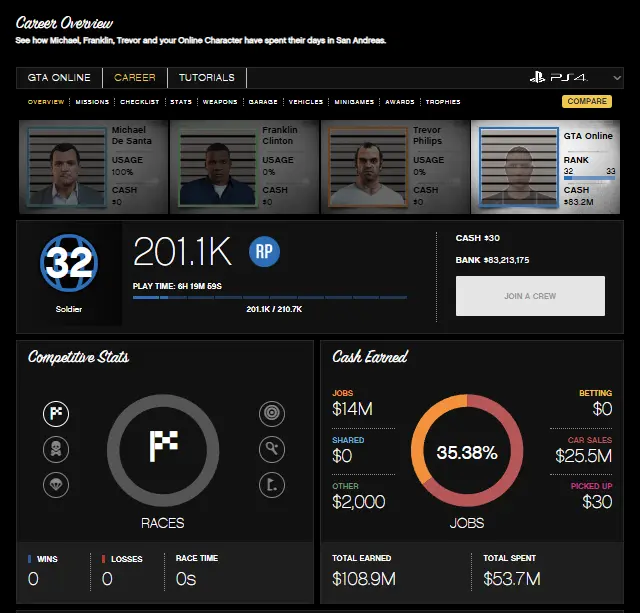
Task: Select the Shooting Range target icon
Action: (272, 413)
